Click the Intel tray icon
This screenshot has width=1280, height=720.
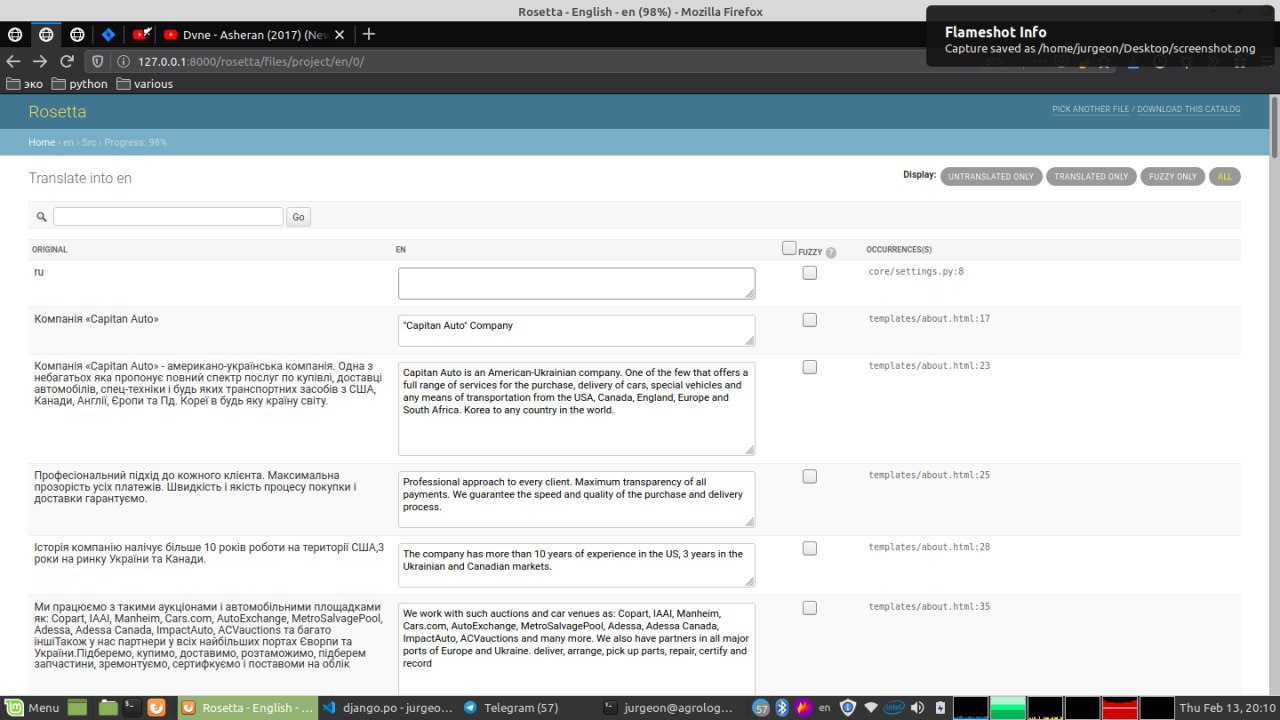point(894,708)
